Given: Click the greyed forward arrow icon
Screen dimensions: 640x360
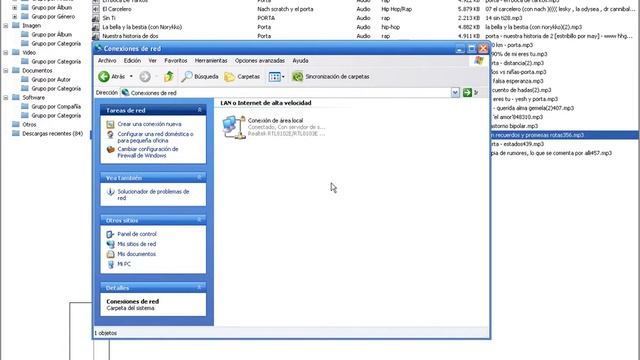Looking at the screenshot, I should coord(145,76).
